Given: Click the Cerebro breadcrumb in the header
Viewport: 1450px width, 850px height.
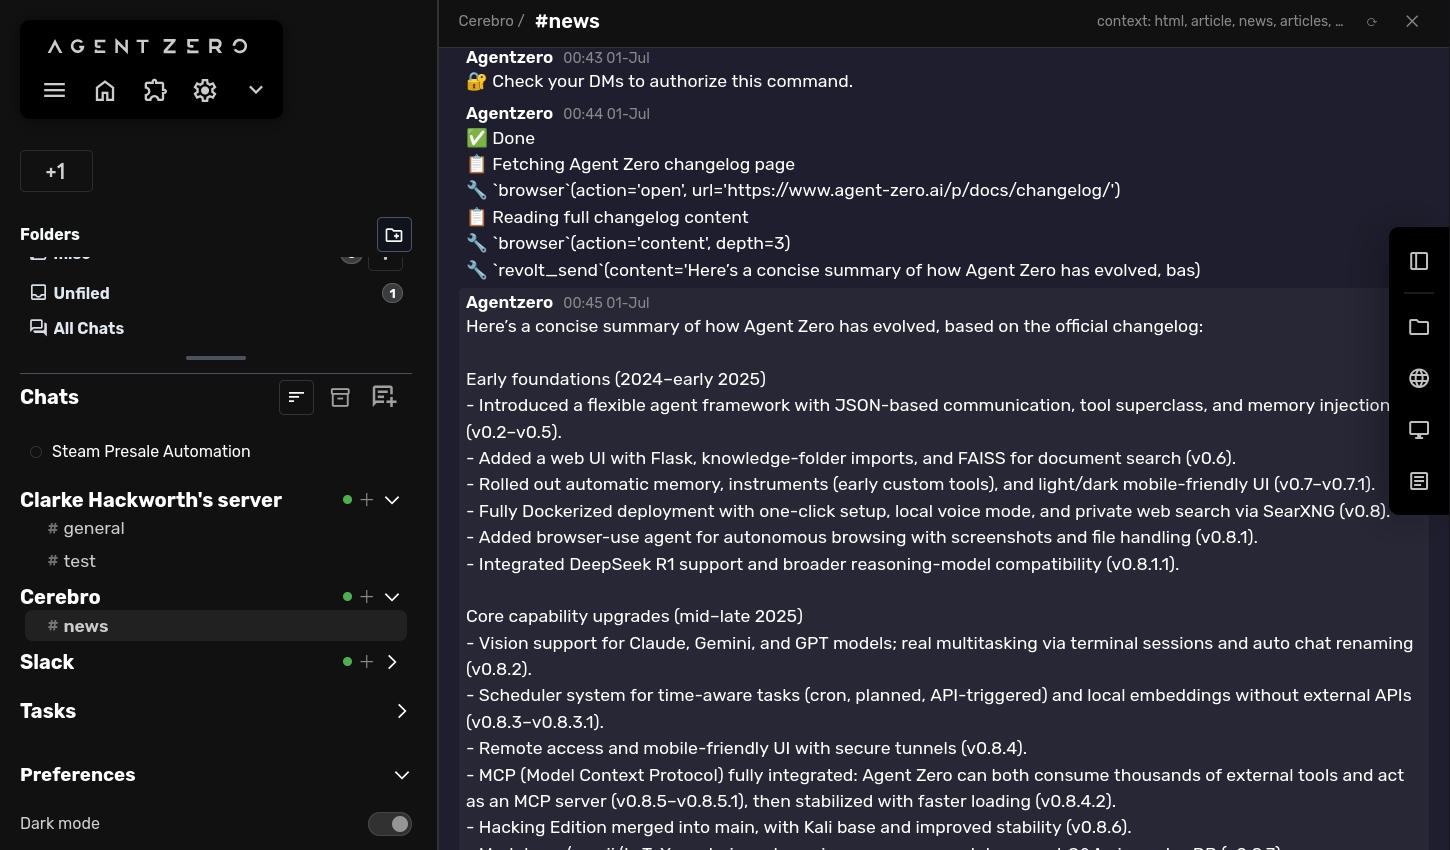Looking at the screenshot, I should [x=486, y=21].
